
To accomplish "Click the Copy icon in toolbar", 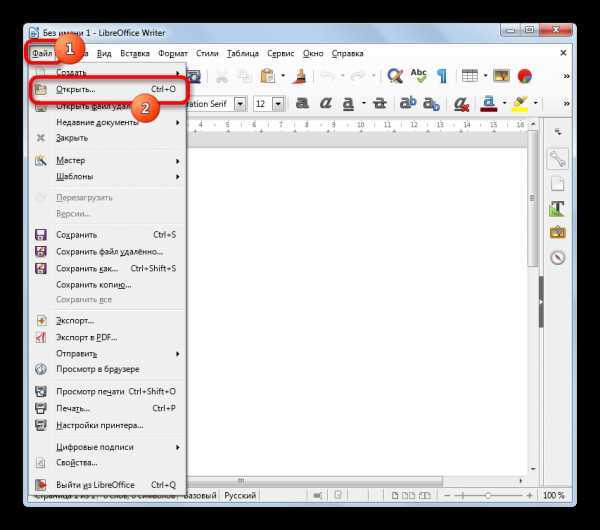I will (245, 76).
